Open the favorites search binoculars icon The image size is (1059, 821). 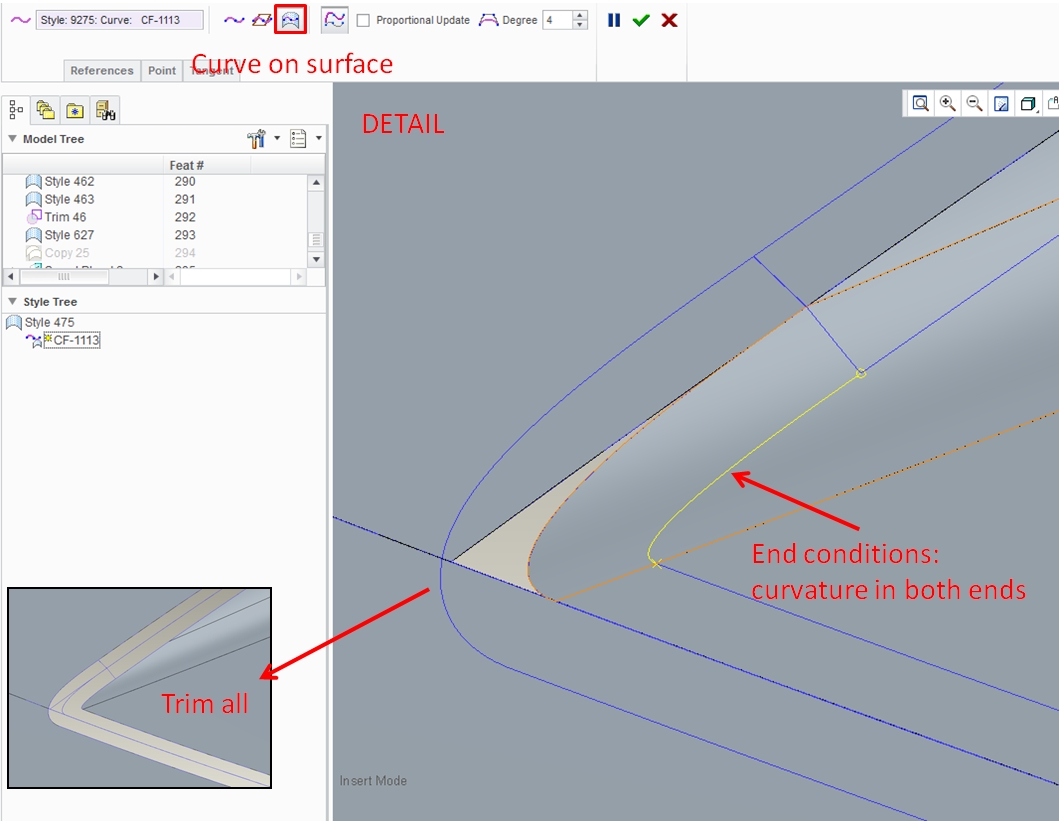click(105, 110)
